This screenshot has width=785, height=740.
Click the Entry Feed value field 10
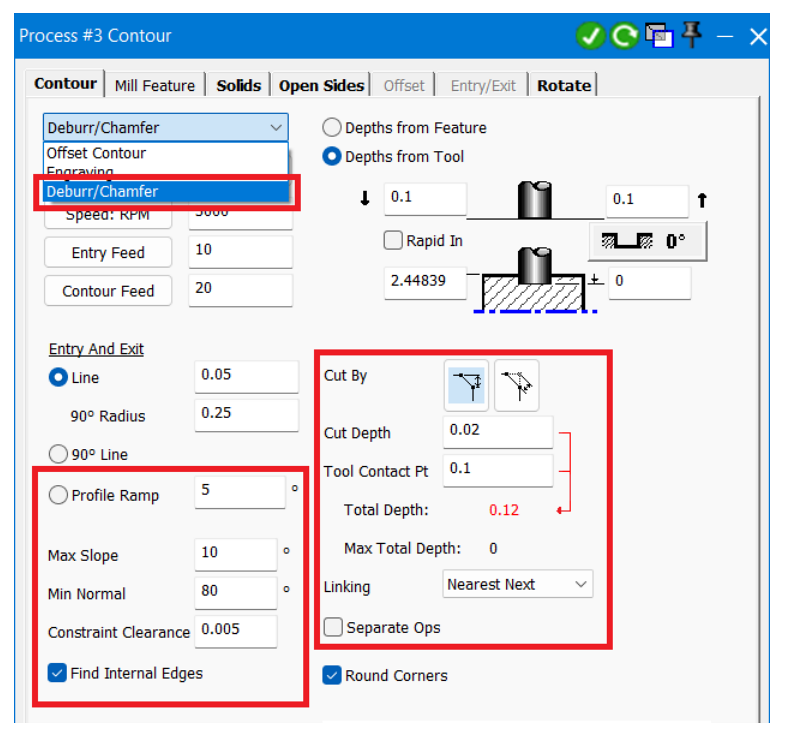(x=240, y=252)
